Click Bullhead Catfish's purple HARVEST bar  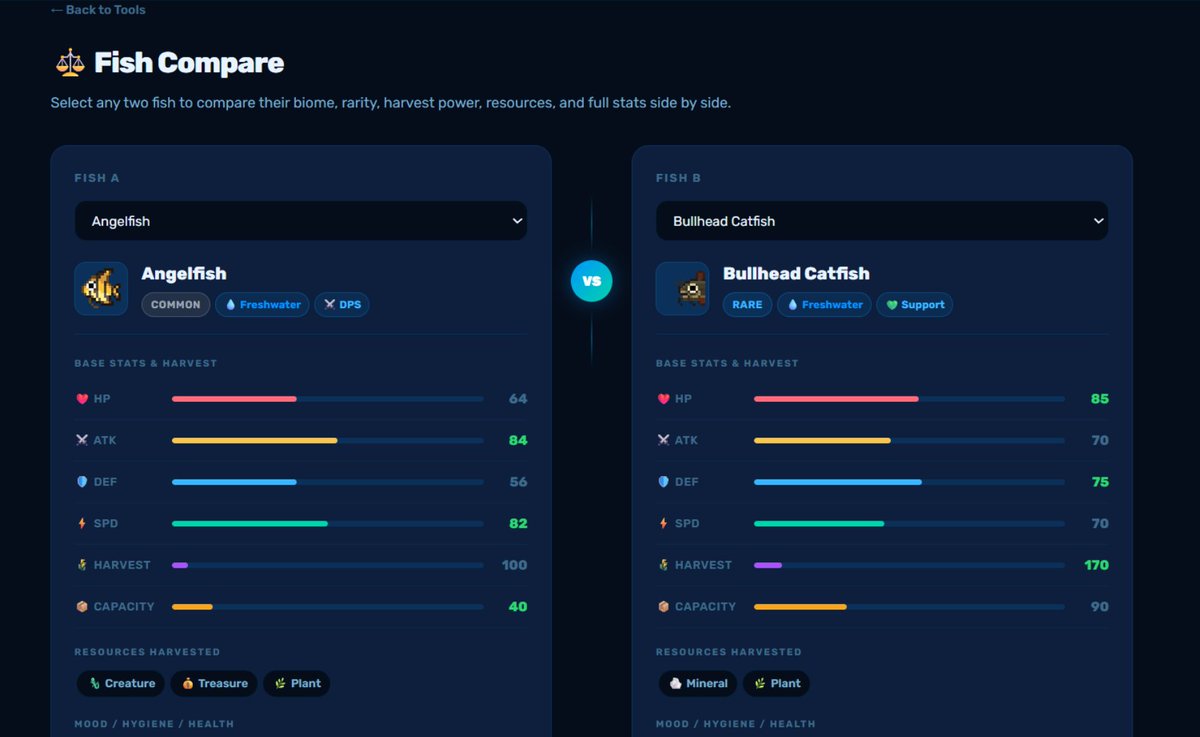[x=768, y=565]
